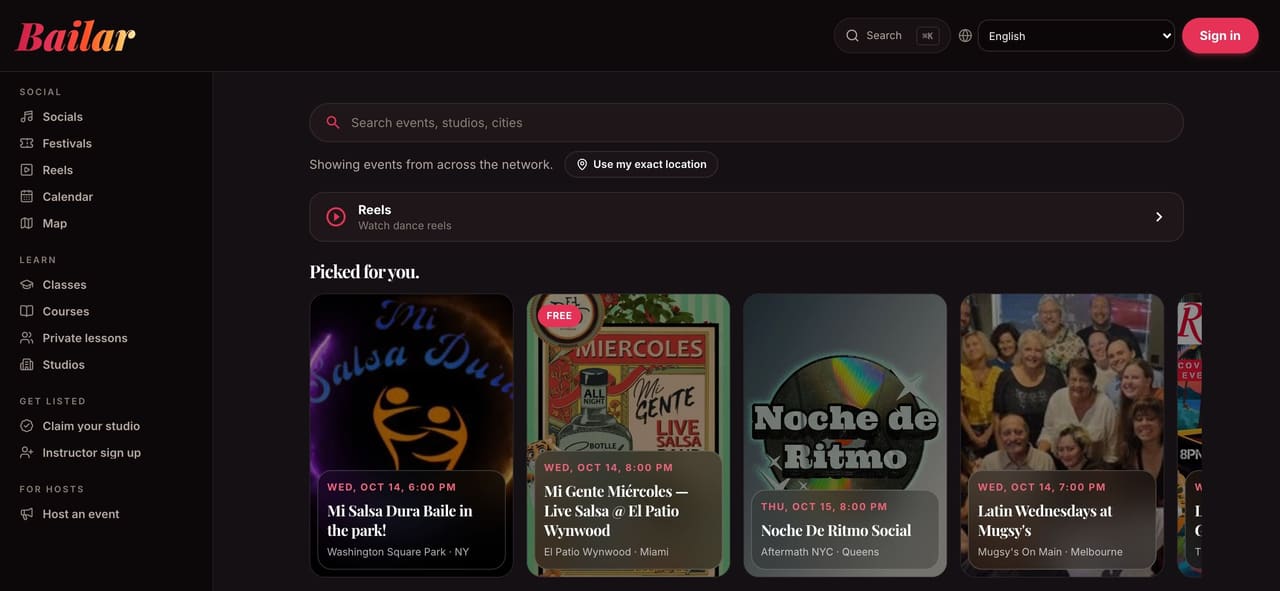Click the Map sidebar icon
The image size is (1280, 591).
tap(27, 223)
